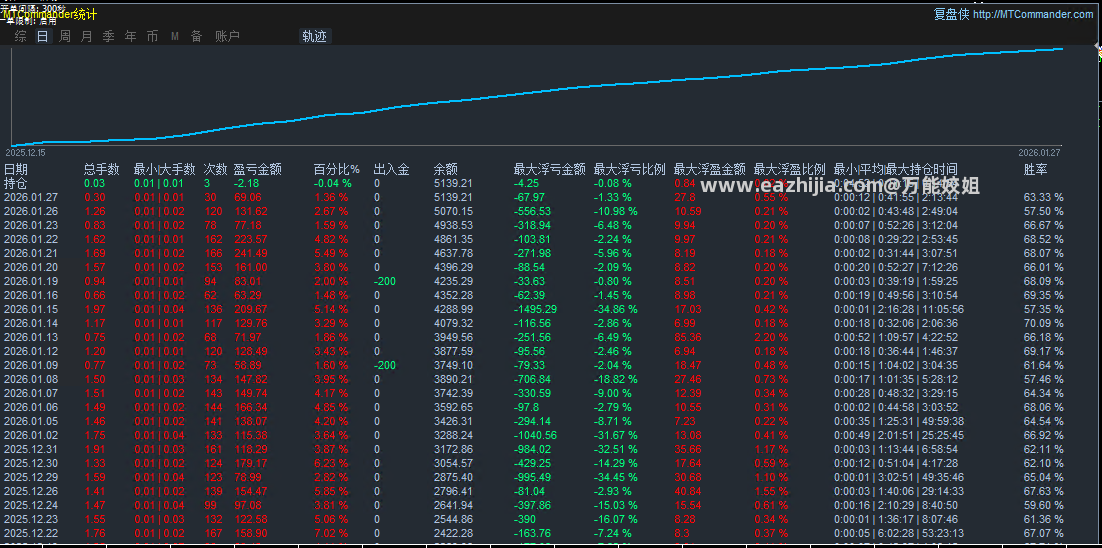
Task: Click win rate 59.60 % for 2025.12.24
Action: (x=1044, y=507)
